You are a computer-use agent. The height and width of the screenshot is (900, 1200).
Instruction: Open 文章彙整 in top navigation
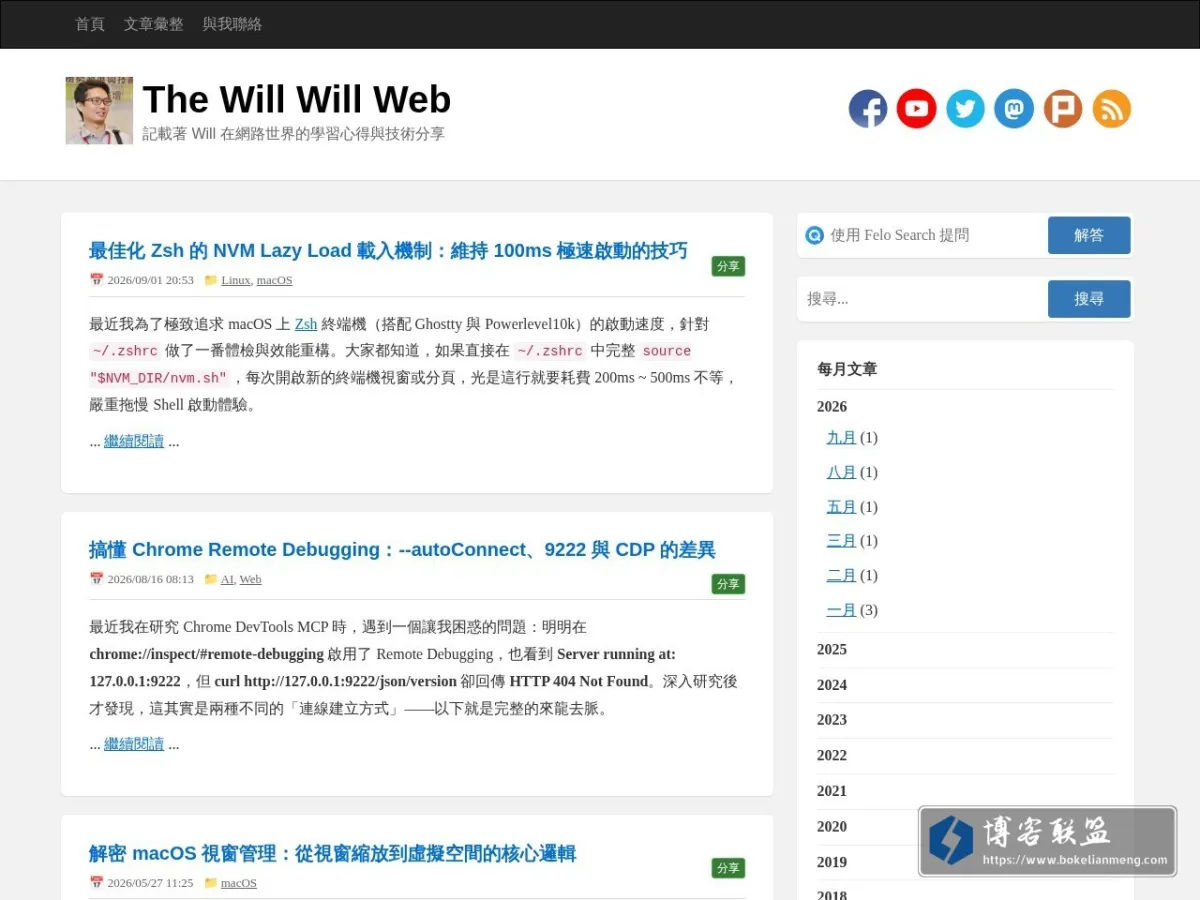[154, 24]
